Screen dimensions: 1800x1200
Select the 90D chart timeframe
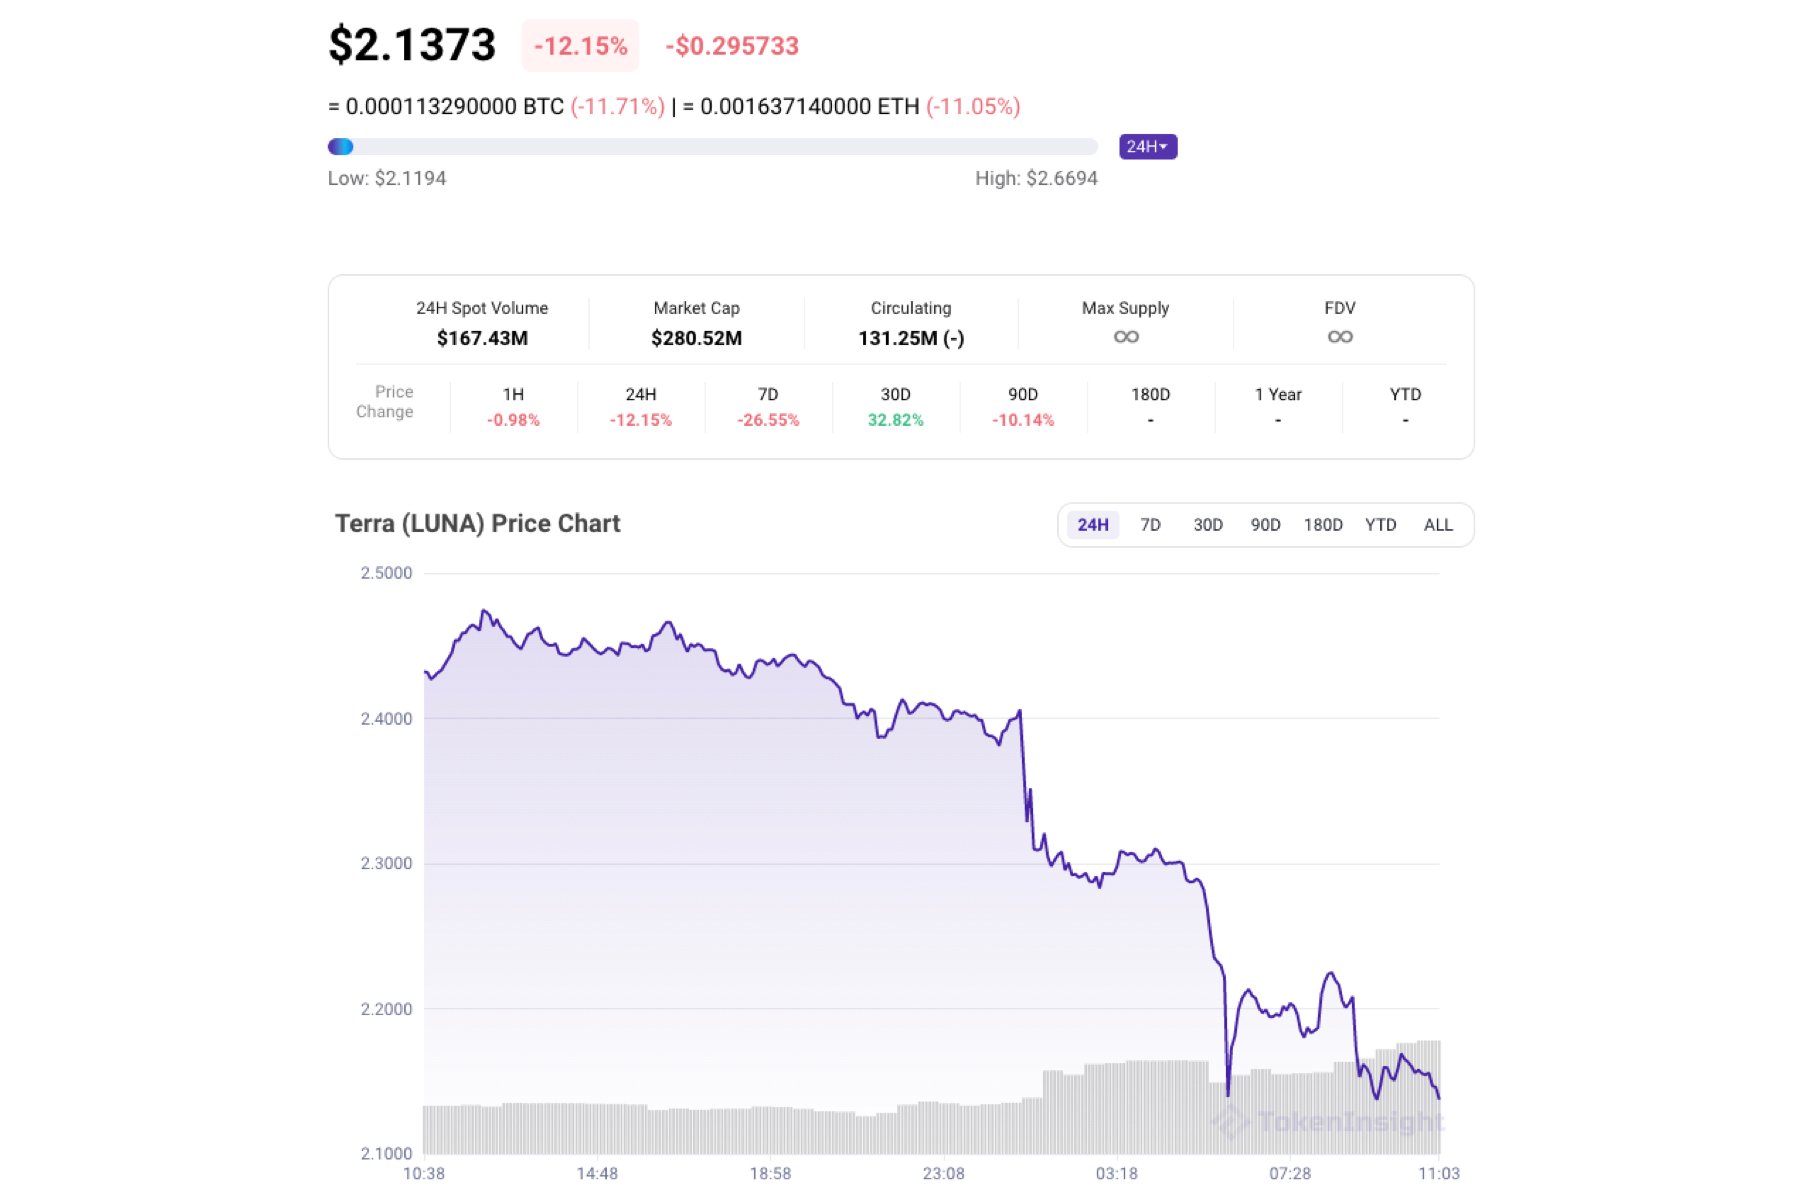(x=1265, y=524)
